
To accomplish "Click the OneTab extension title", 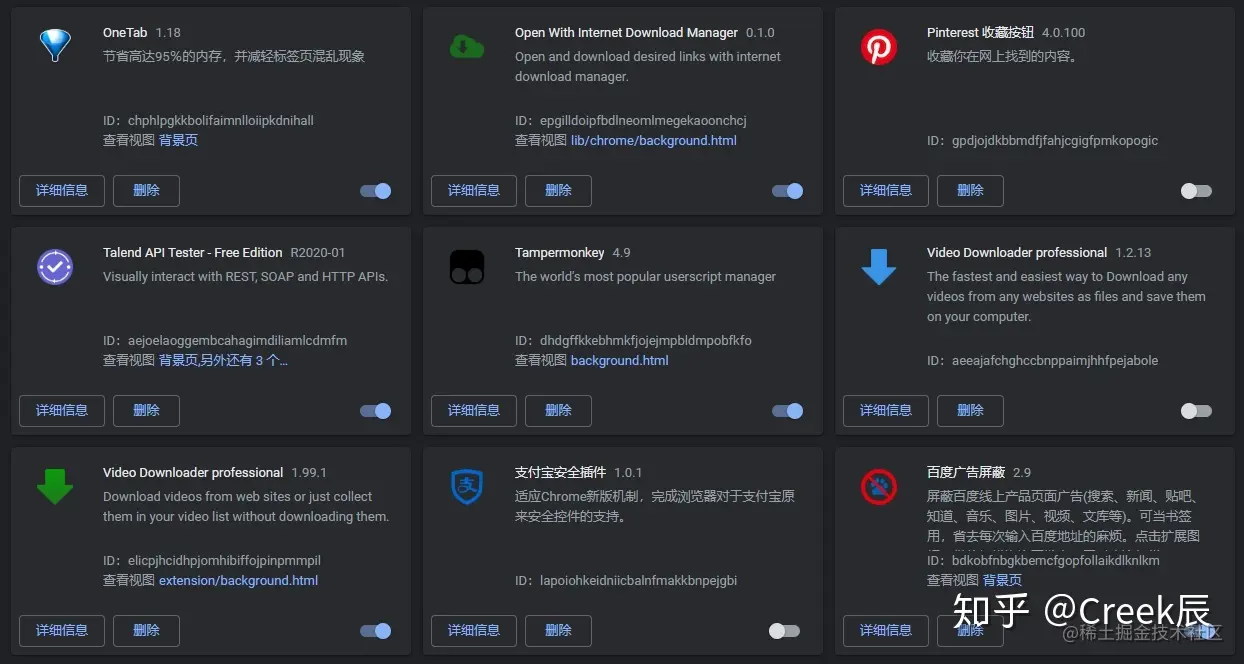I will click(125, 32).
